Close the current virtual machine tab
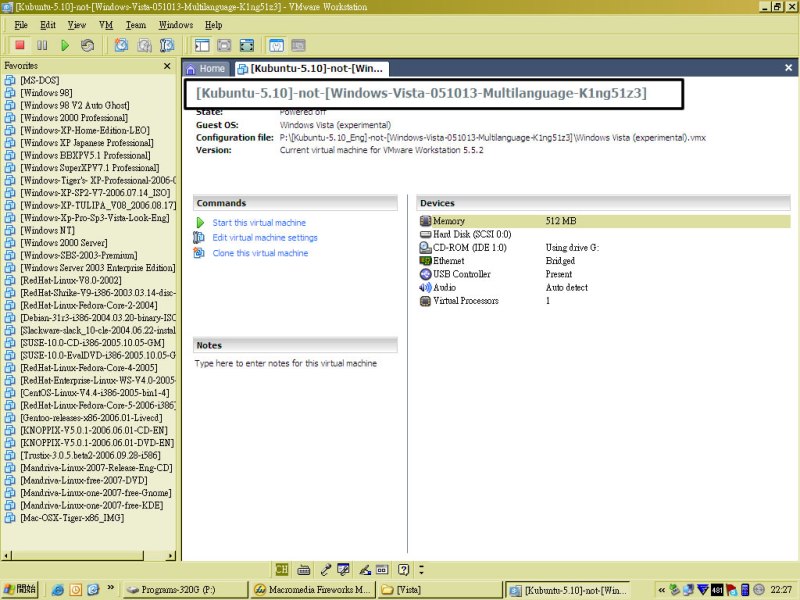This screenshot has height=600, width=800. click(x=788, y=67)
